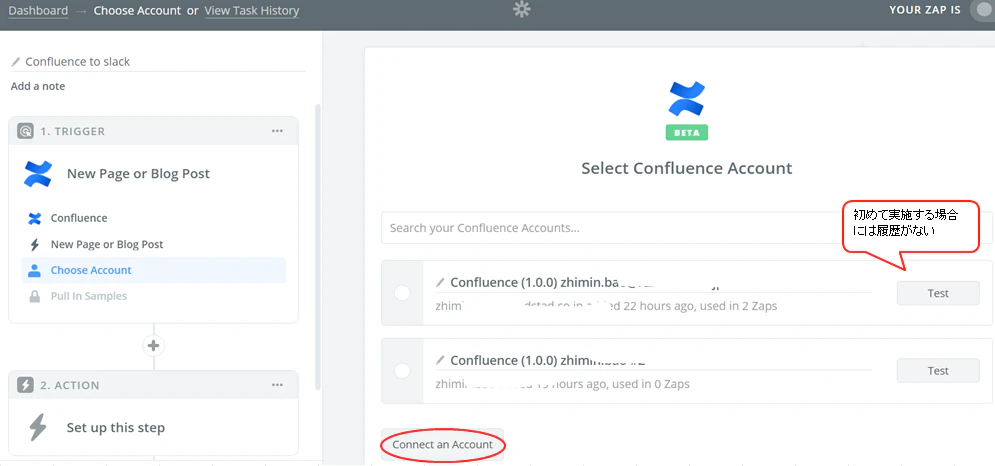Click small Confluence icon in step list

coord(35,218)
